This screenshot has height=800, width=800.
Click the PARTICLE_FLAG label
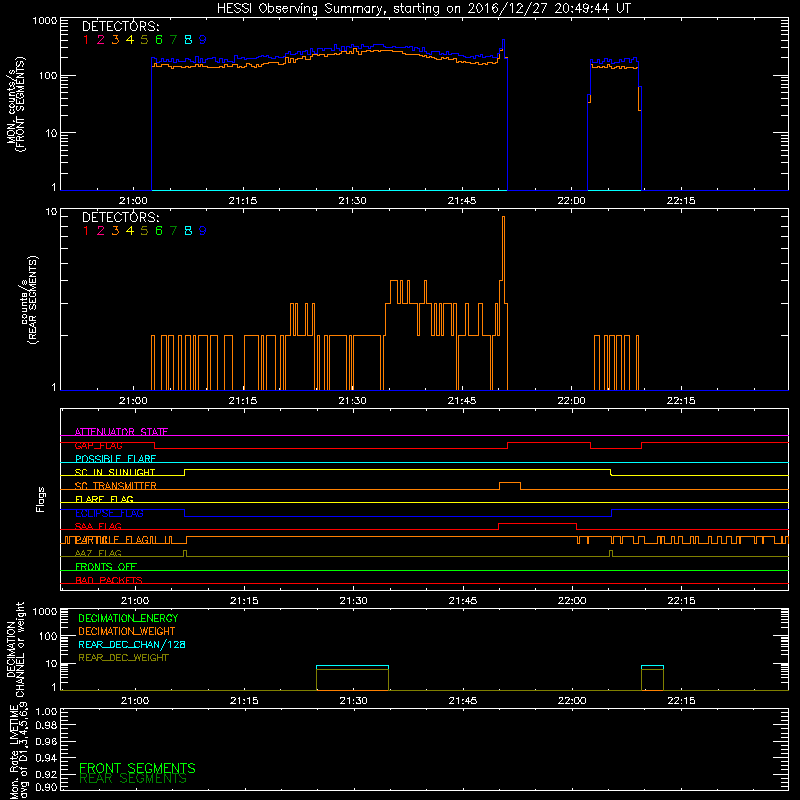pos(112,540)
